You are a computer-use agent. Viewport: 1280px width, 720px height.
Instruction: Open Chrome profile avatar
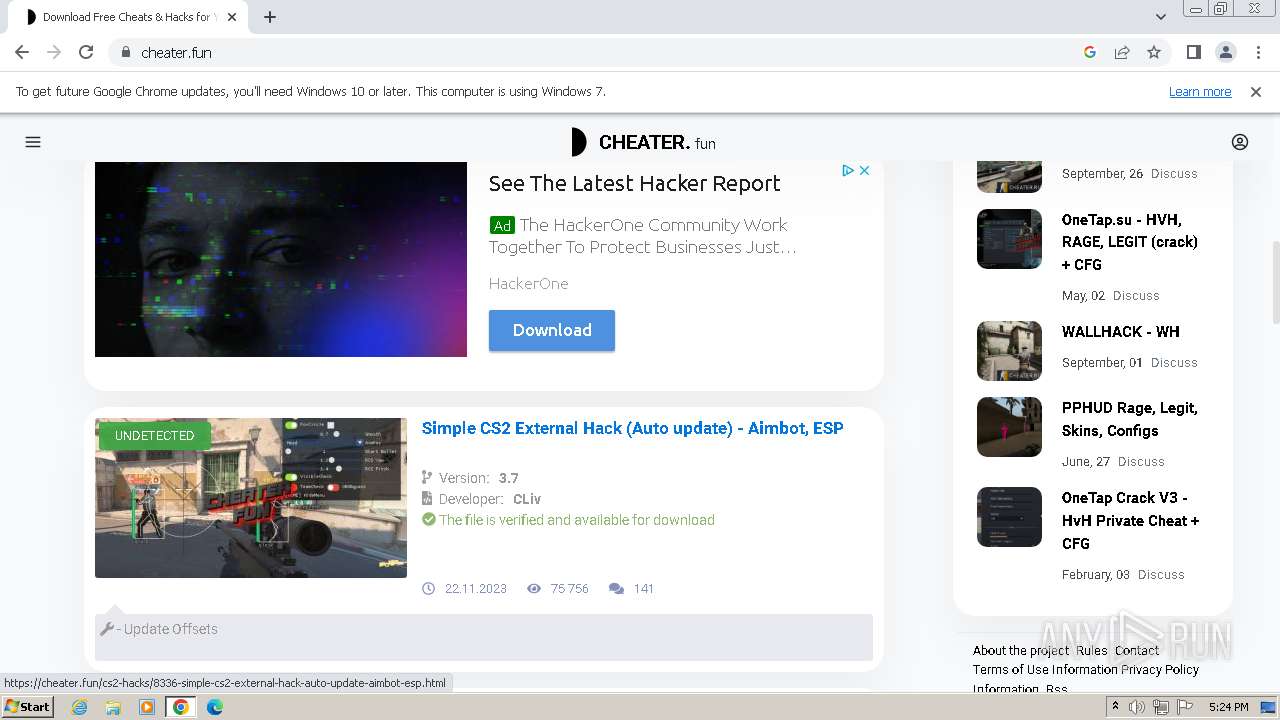tap(1225, 52)
